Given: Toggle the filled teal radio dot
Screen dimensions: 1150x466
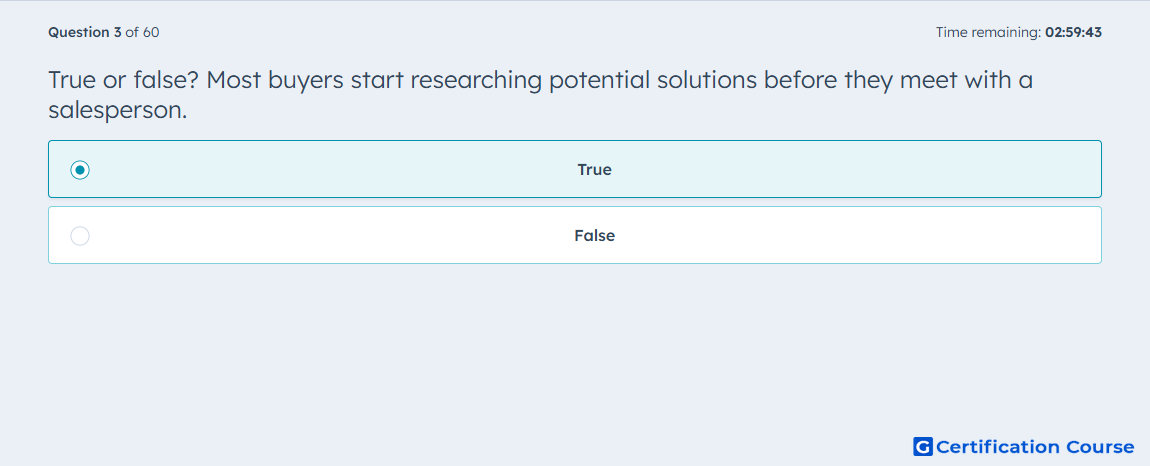Looking at the screenshot, I should click(80, 170).
